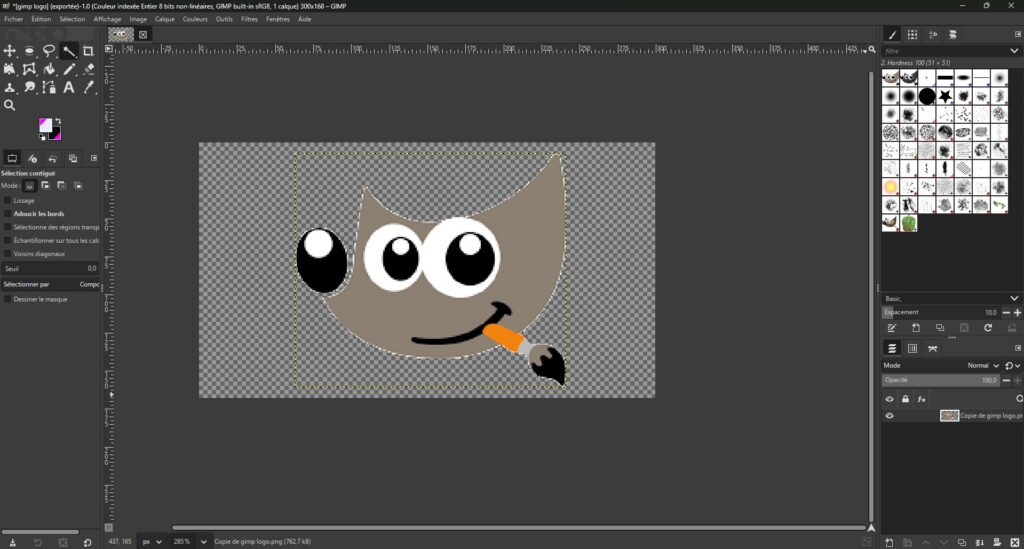Toggle the Adoucir les bords checkbox
Image resolution: width=1024 pixels, height=549 pixels.
(x=8, y=213)
